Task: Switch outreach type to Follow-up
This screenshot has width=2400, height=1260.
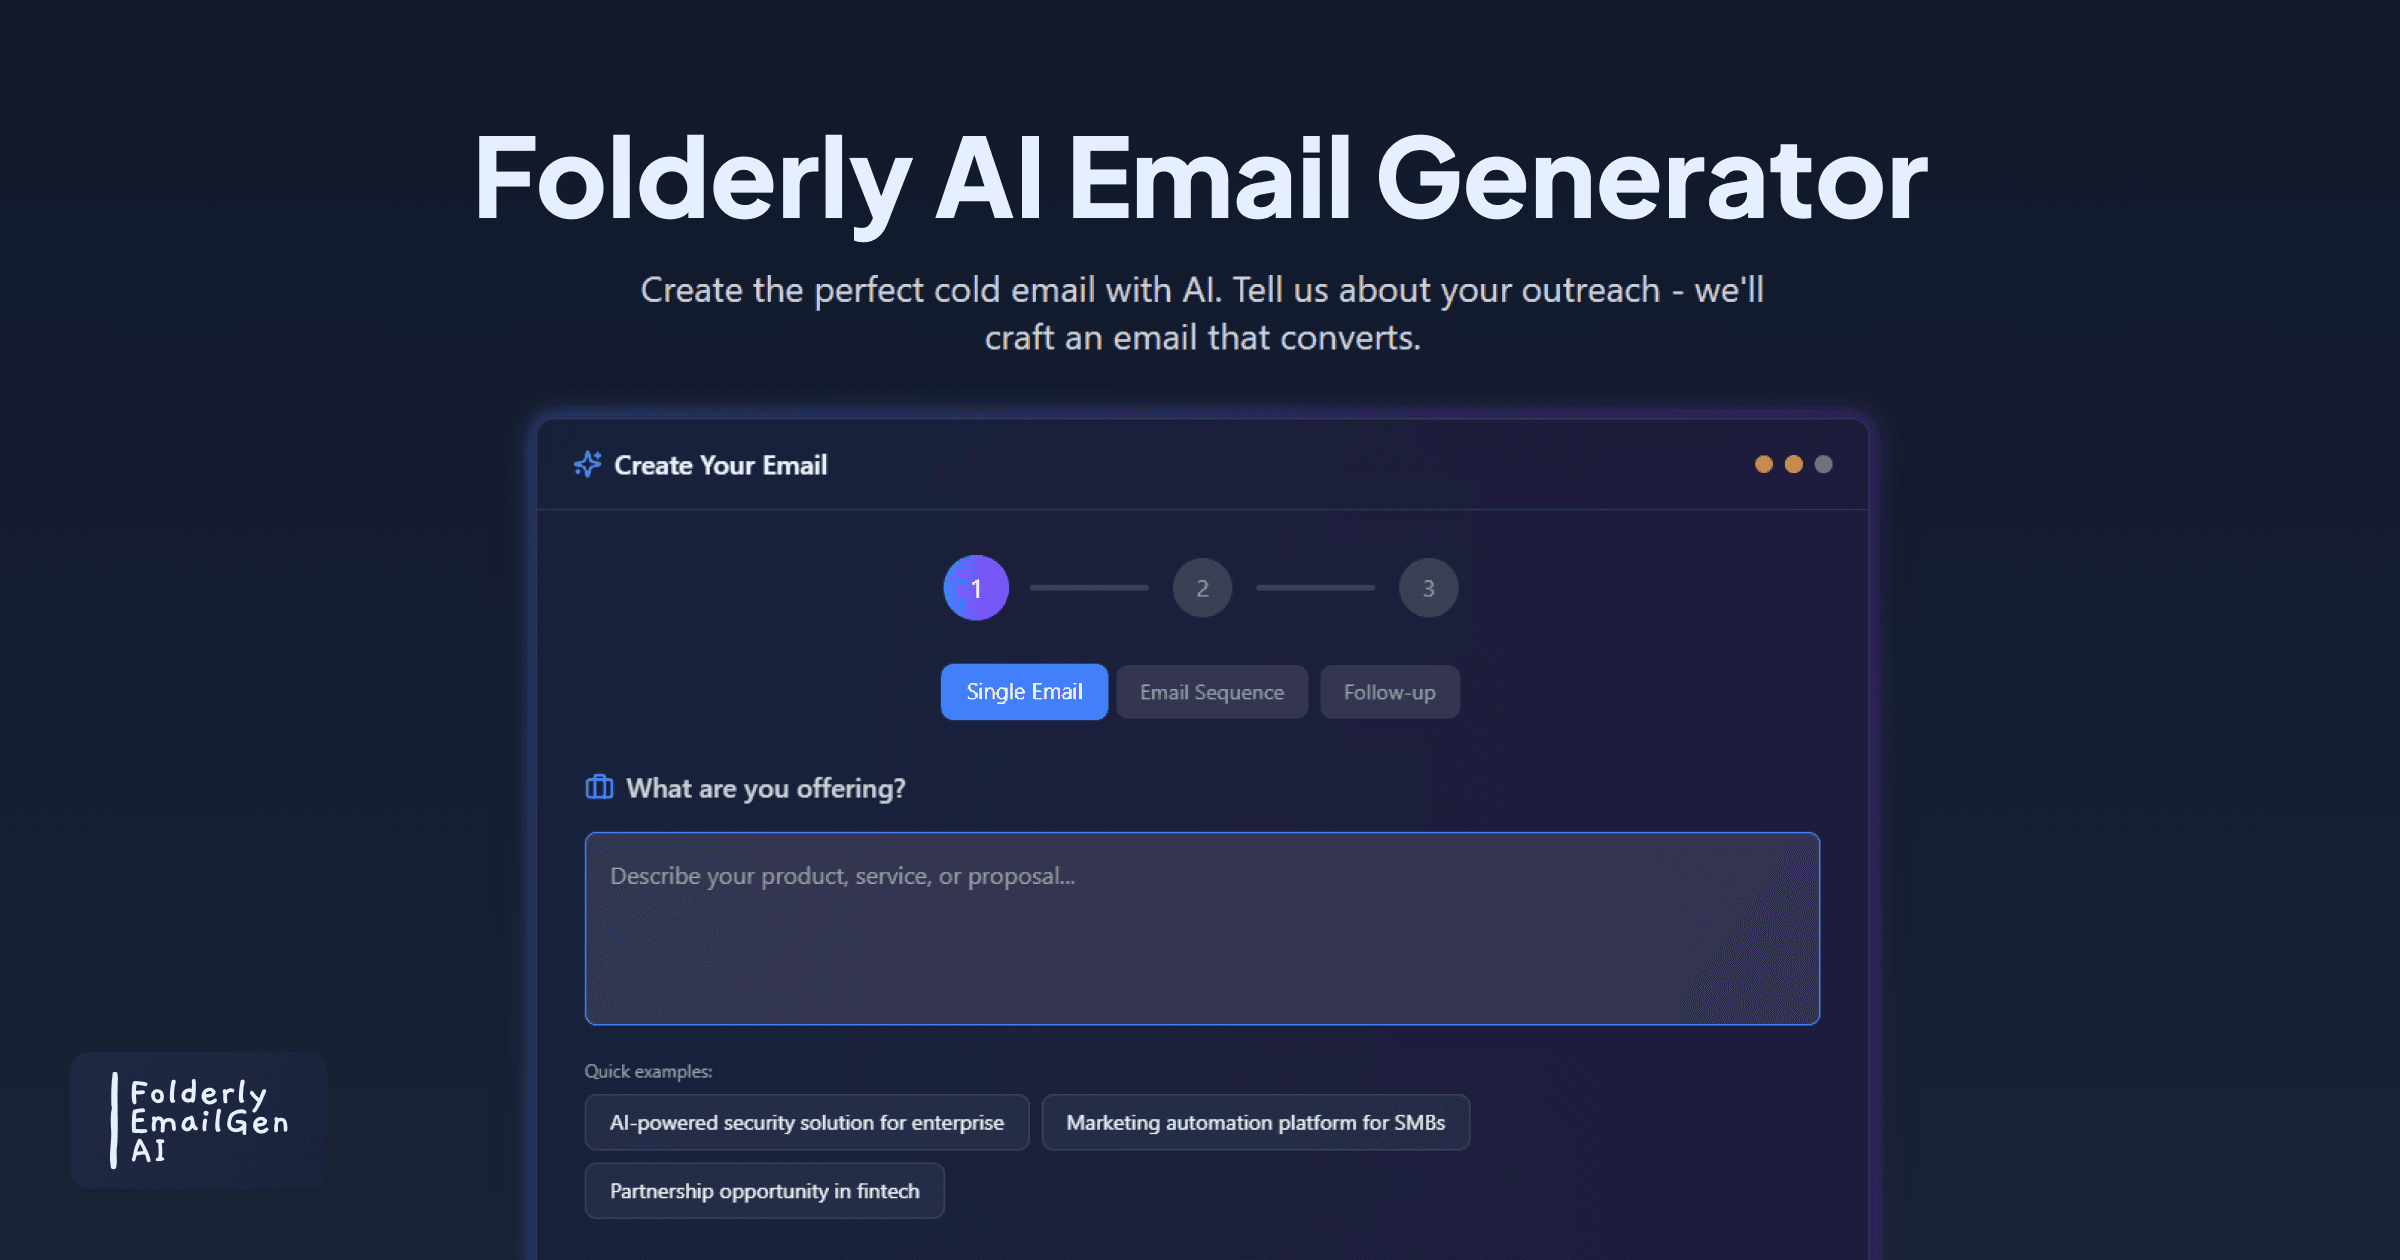Action: click(x=1389, y=691)
